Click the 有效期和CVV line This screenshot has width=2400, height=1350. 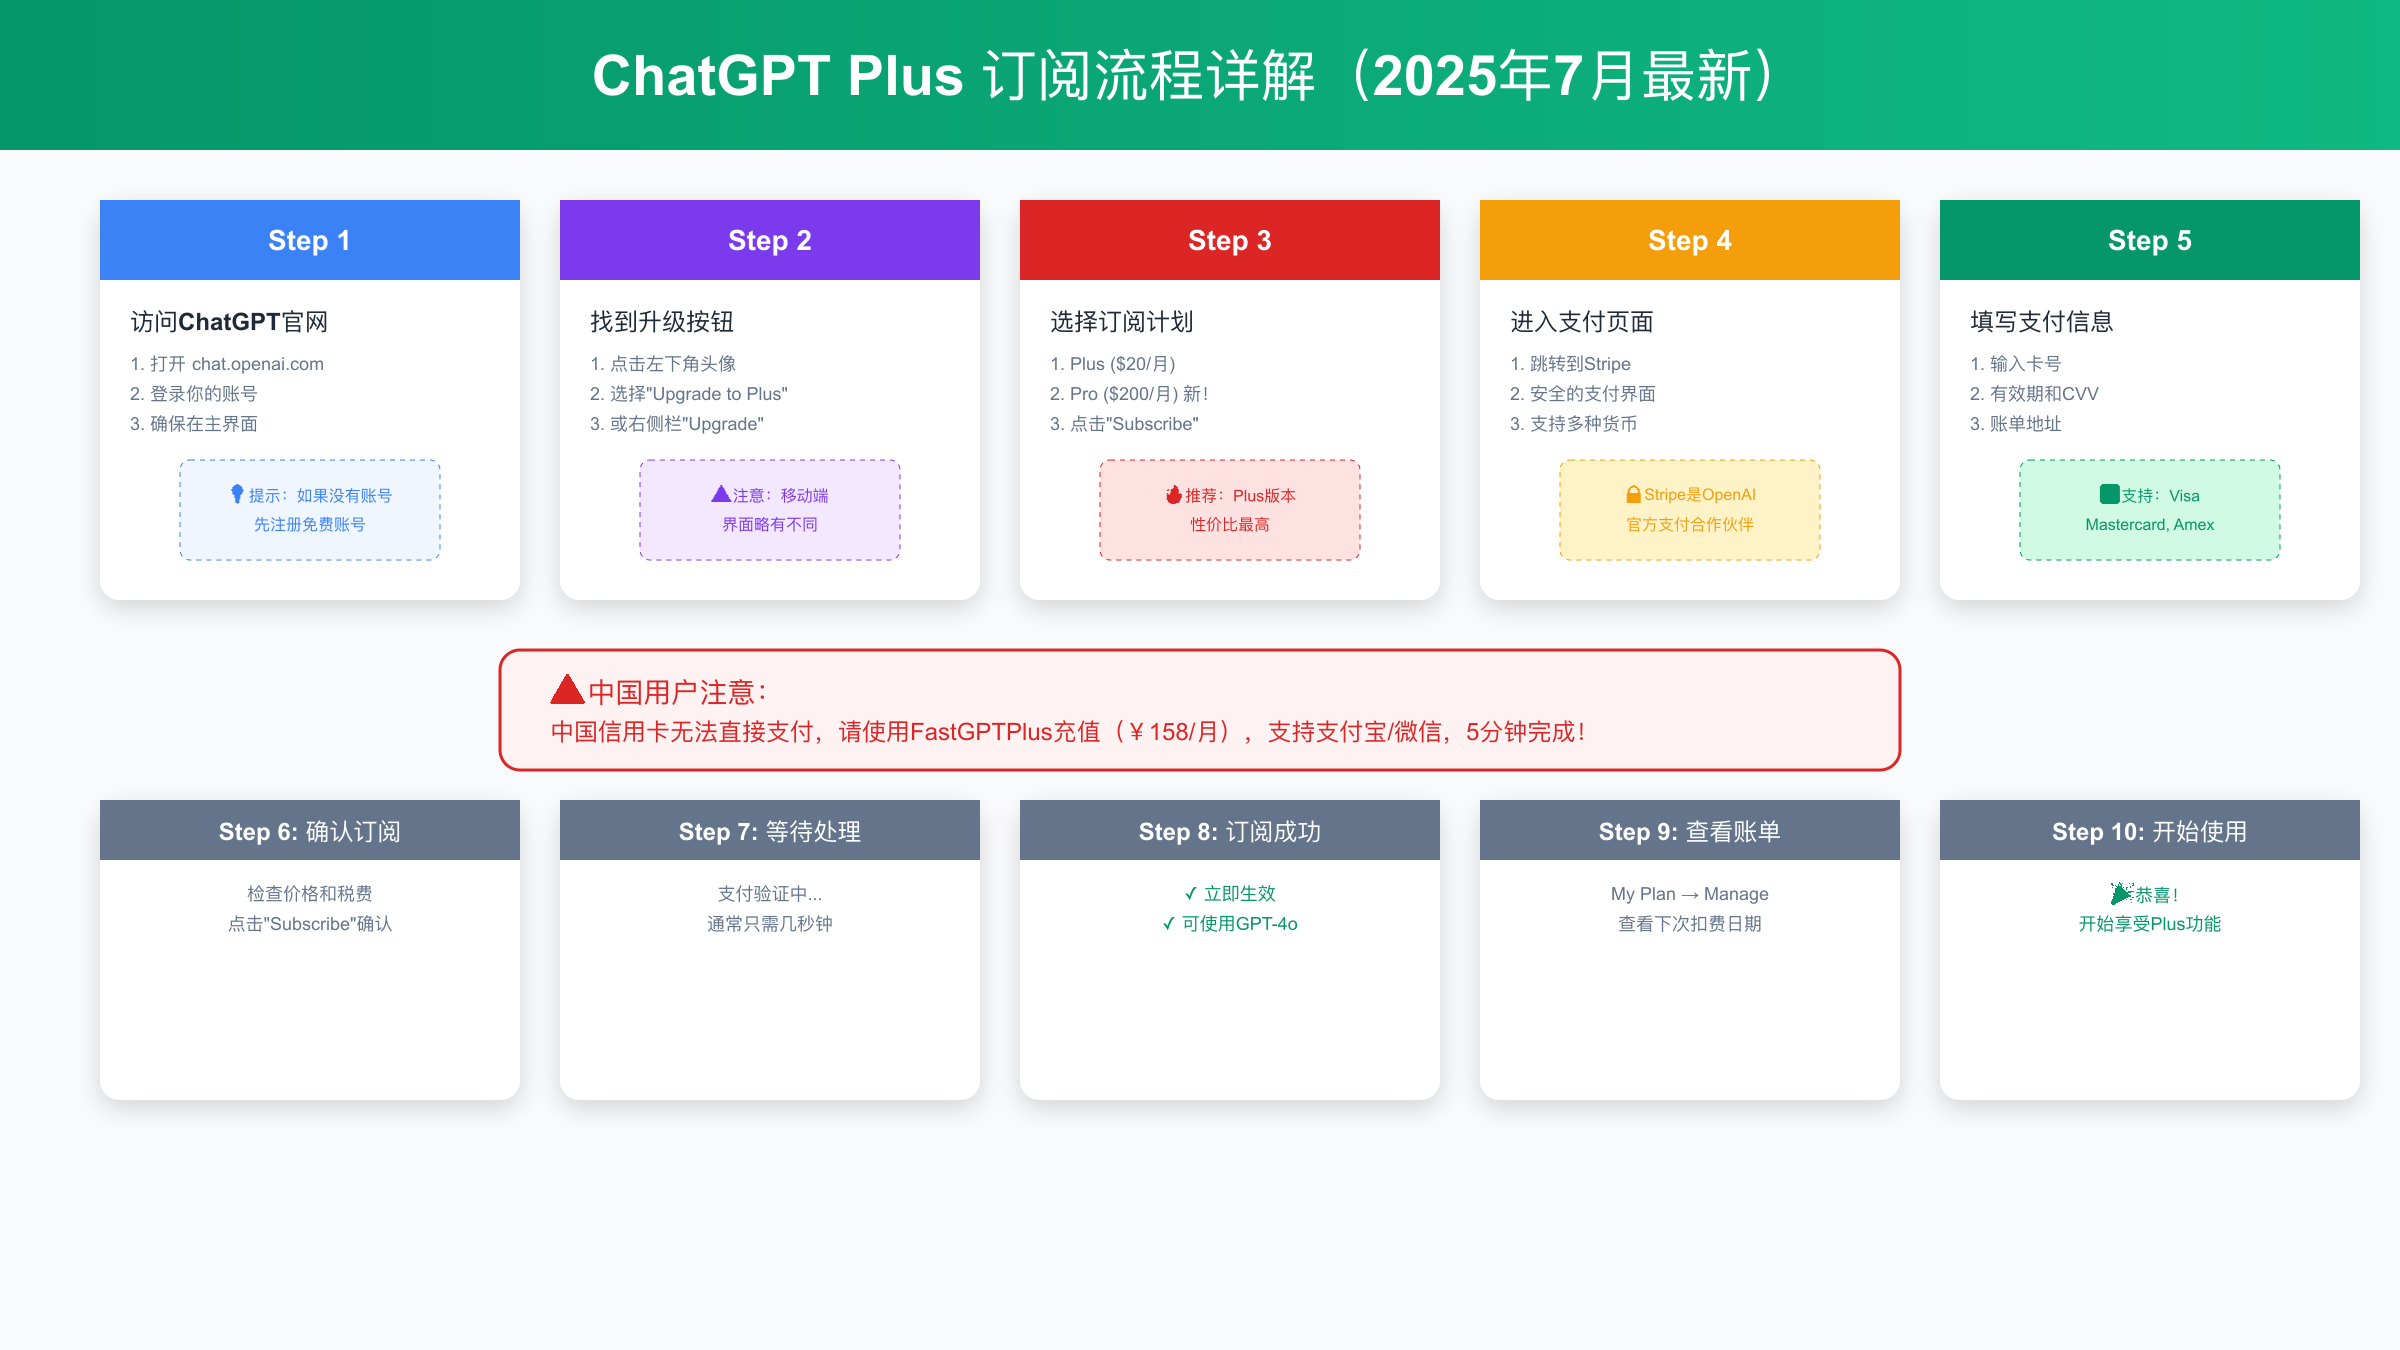(2035, 394)
